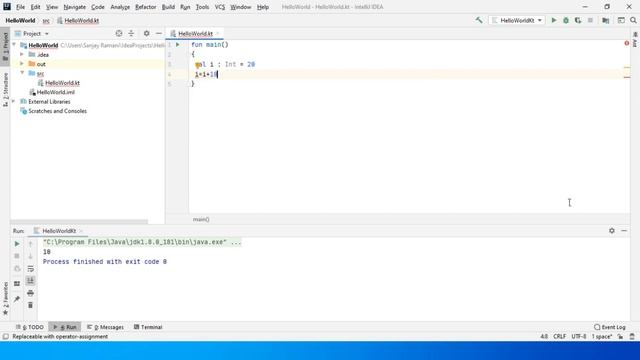Rerun HelloWorldKt in Run panel
The image size is (640, 360).
pyautogui.click(x=17, y=244)
